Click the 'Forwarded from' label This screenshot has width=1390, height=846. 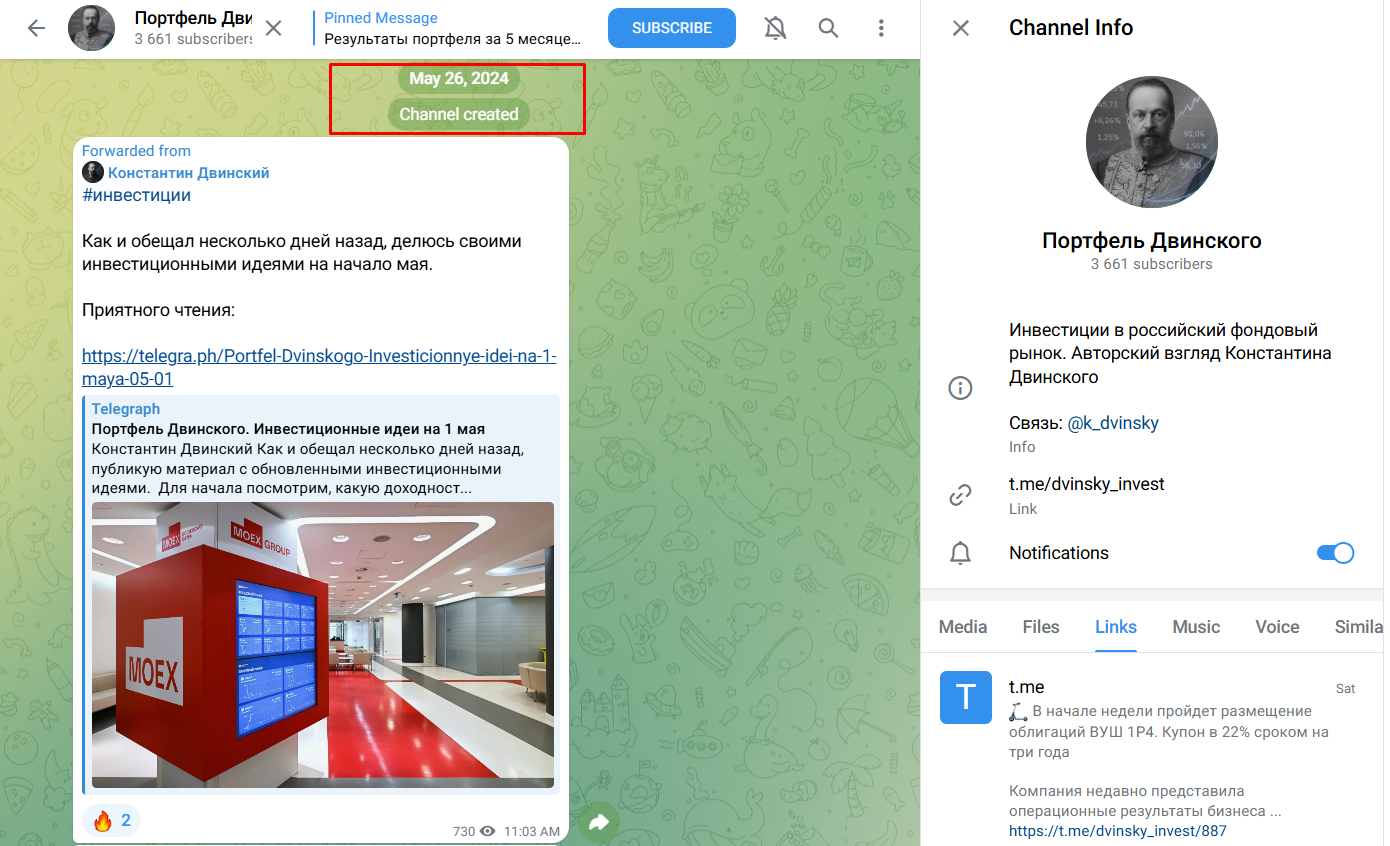click(136, 151)
